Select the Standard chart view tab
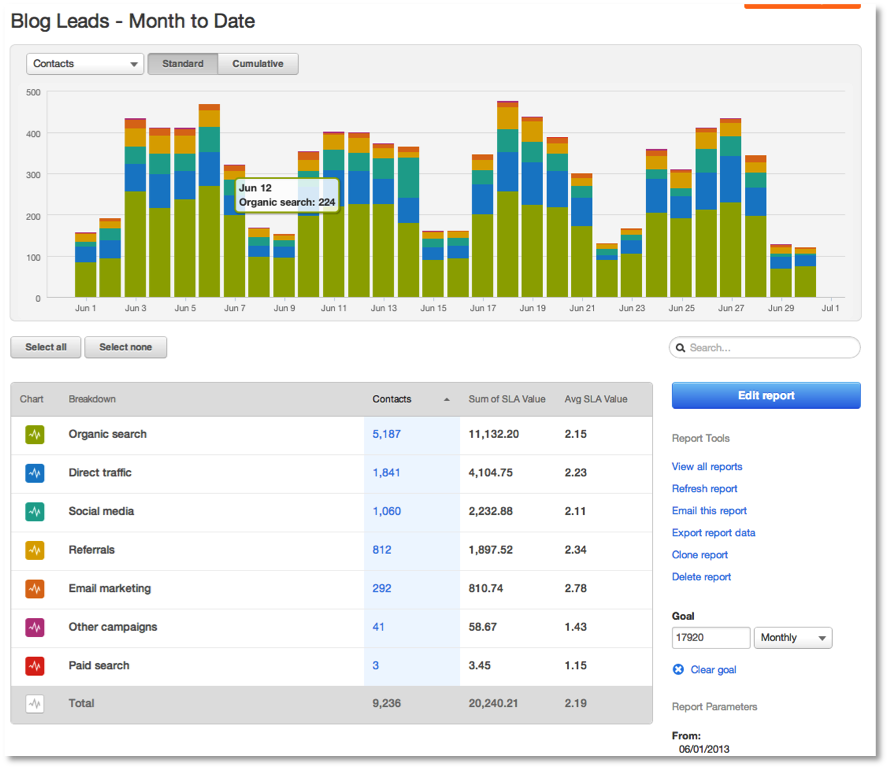The image size is (889, 769). coord(182,62)
